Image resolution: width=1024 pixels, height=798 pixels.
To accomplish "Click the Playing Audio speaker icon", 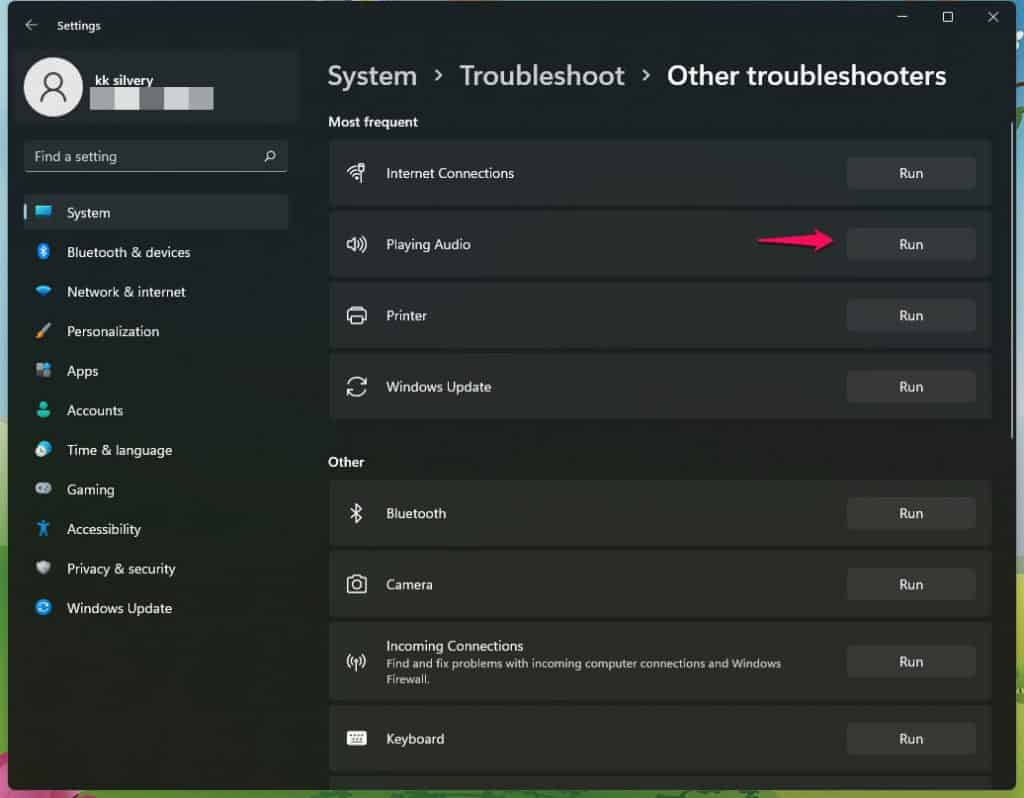I will (x=357, y=244).
